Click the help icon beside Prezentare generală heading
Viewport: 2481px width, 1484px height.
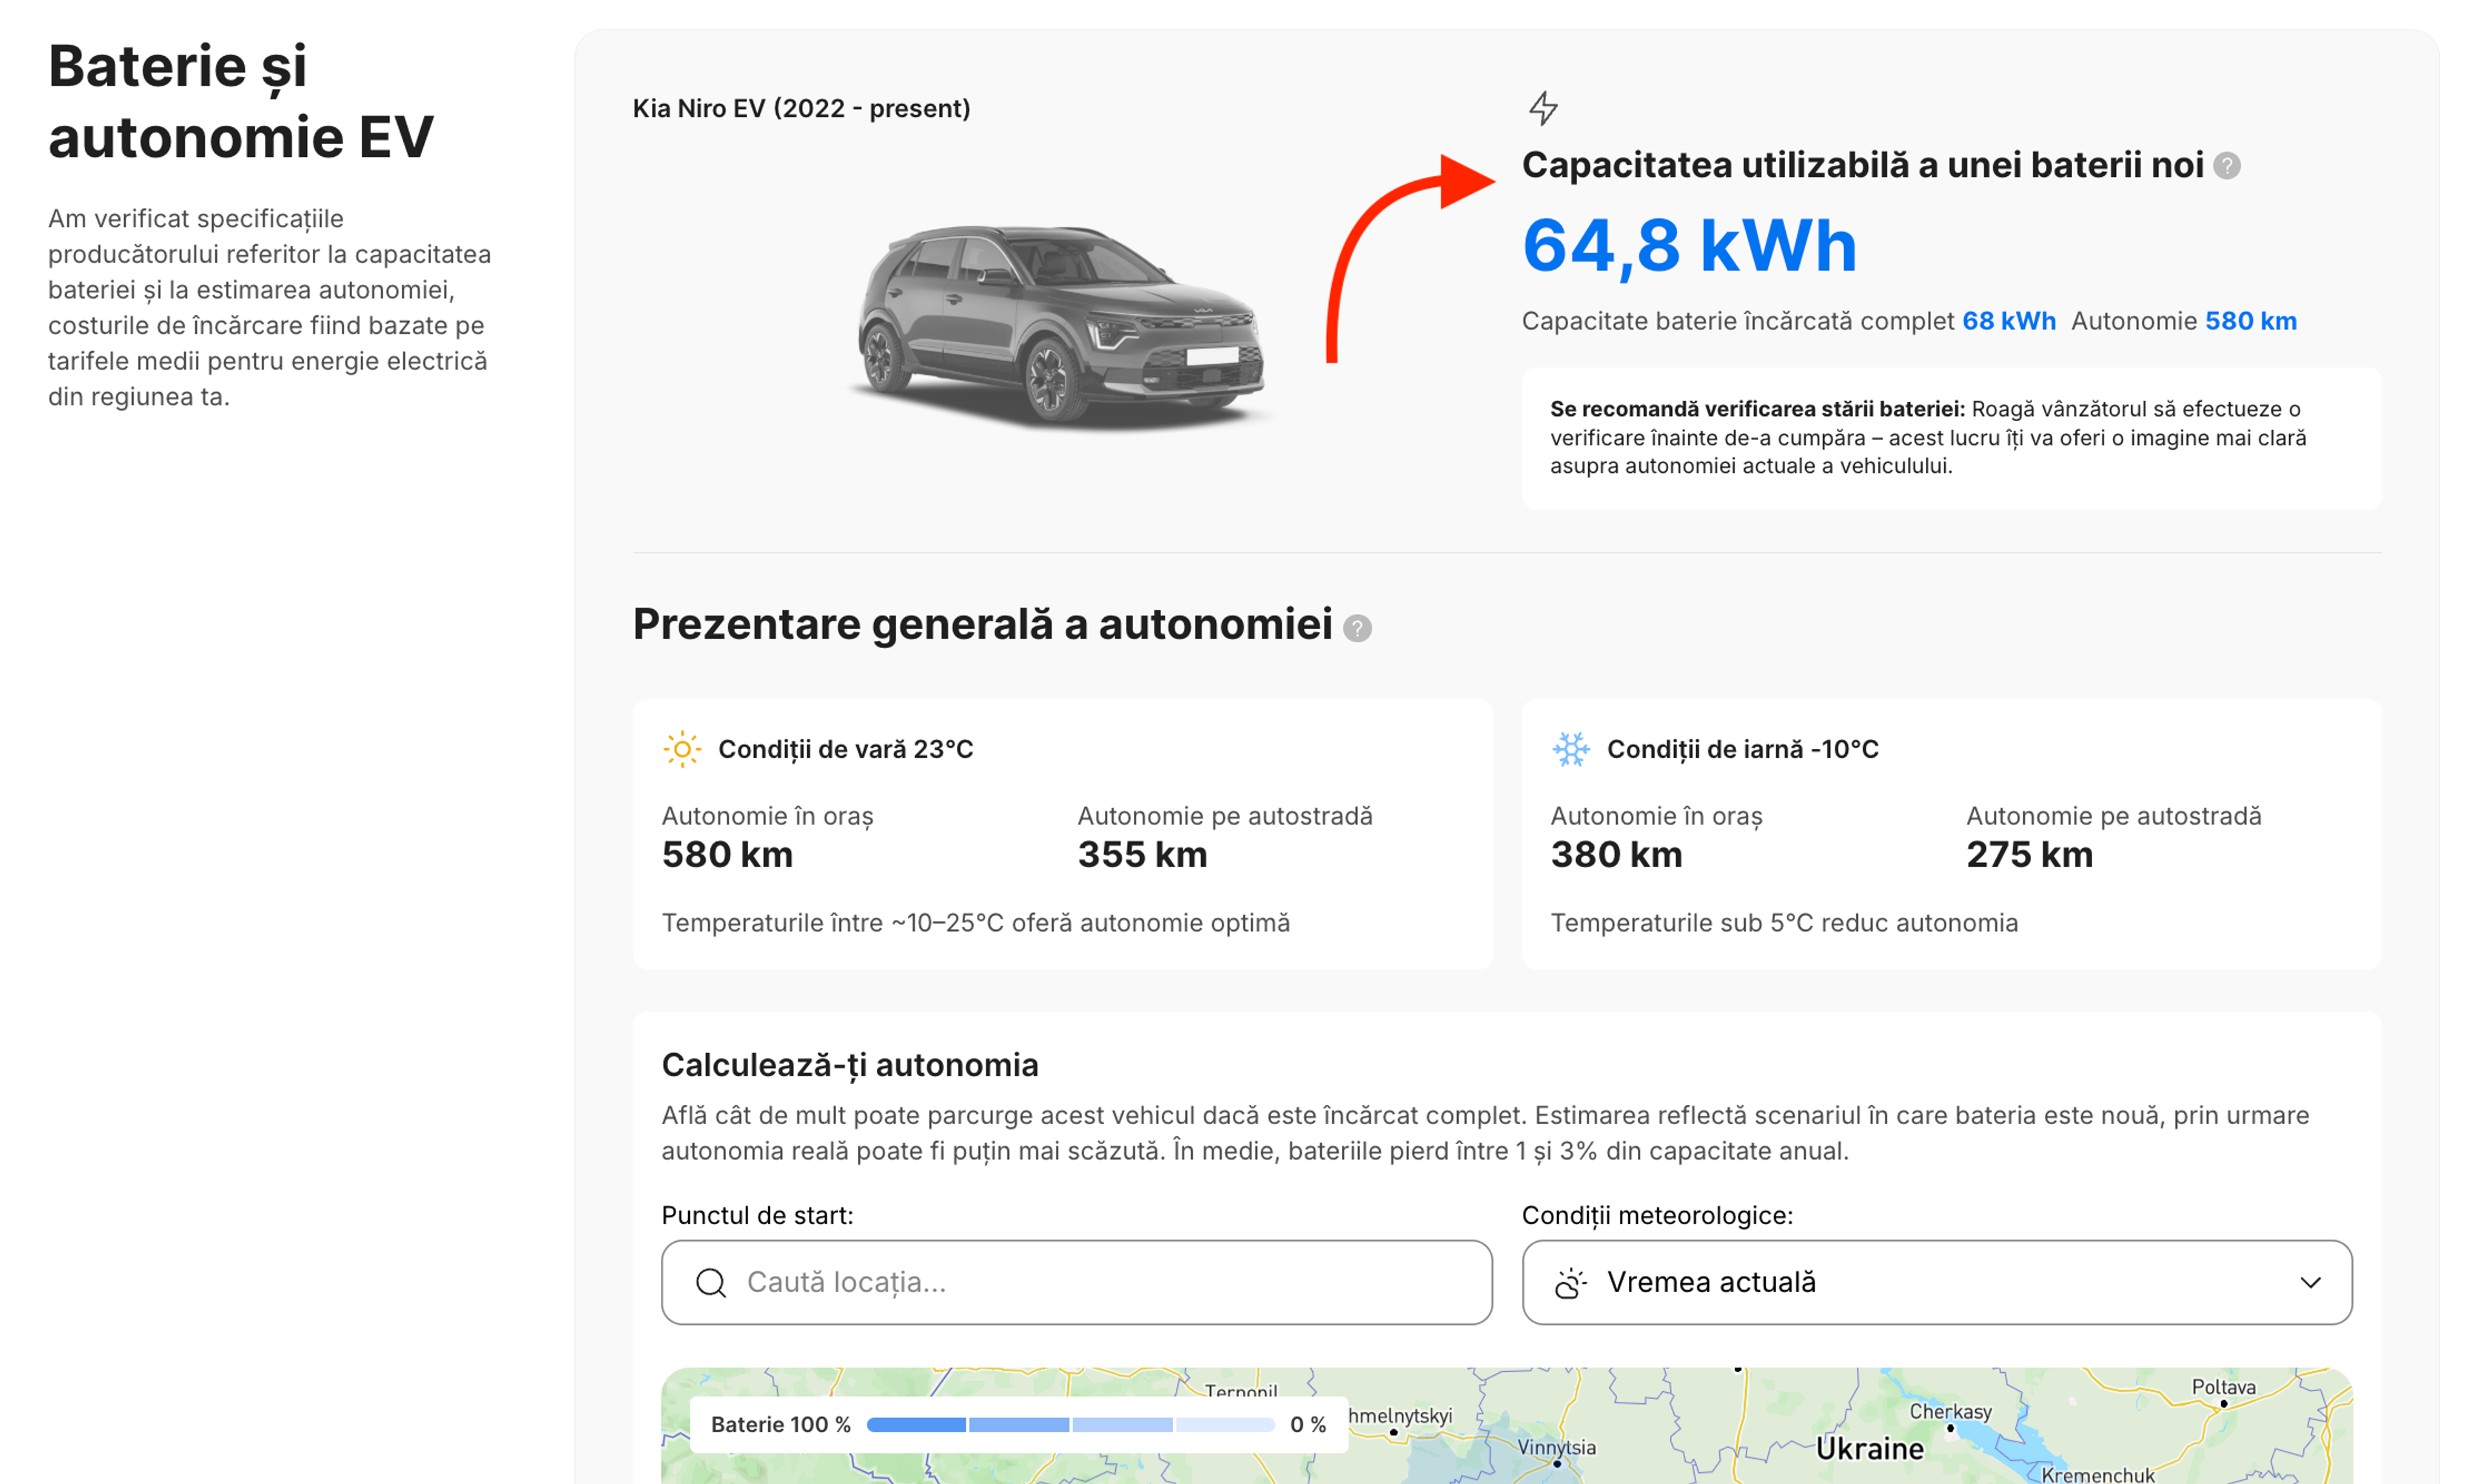point(1357,628)
